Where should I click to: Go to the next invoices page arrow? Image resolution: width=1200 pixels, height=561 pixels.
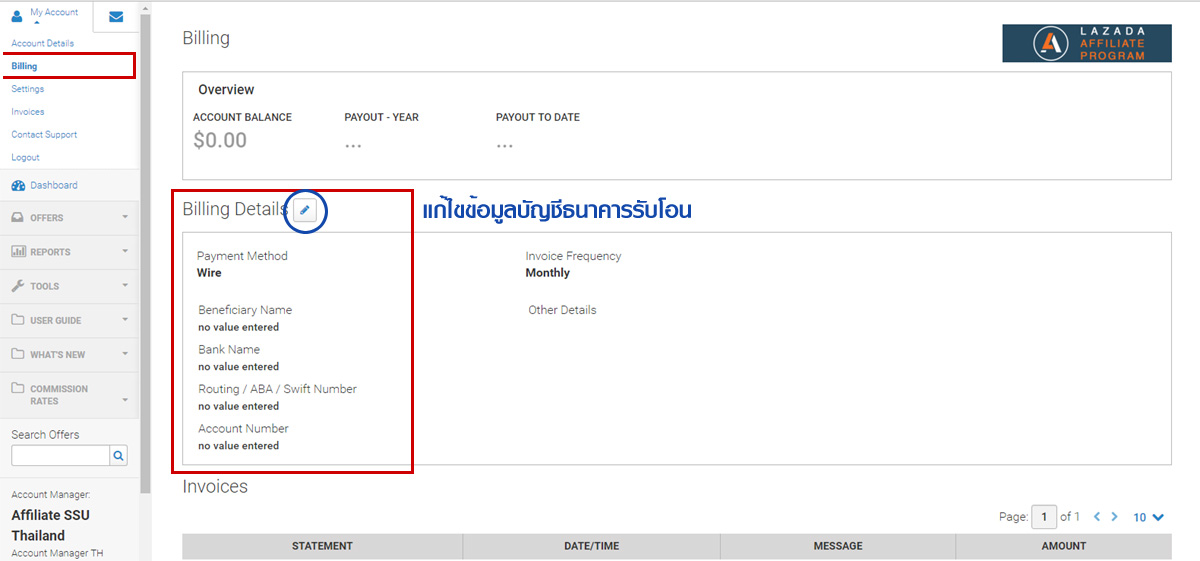(x=1115, y=517)
